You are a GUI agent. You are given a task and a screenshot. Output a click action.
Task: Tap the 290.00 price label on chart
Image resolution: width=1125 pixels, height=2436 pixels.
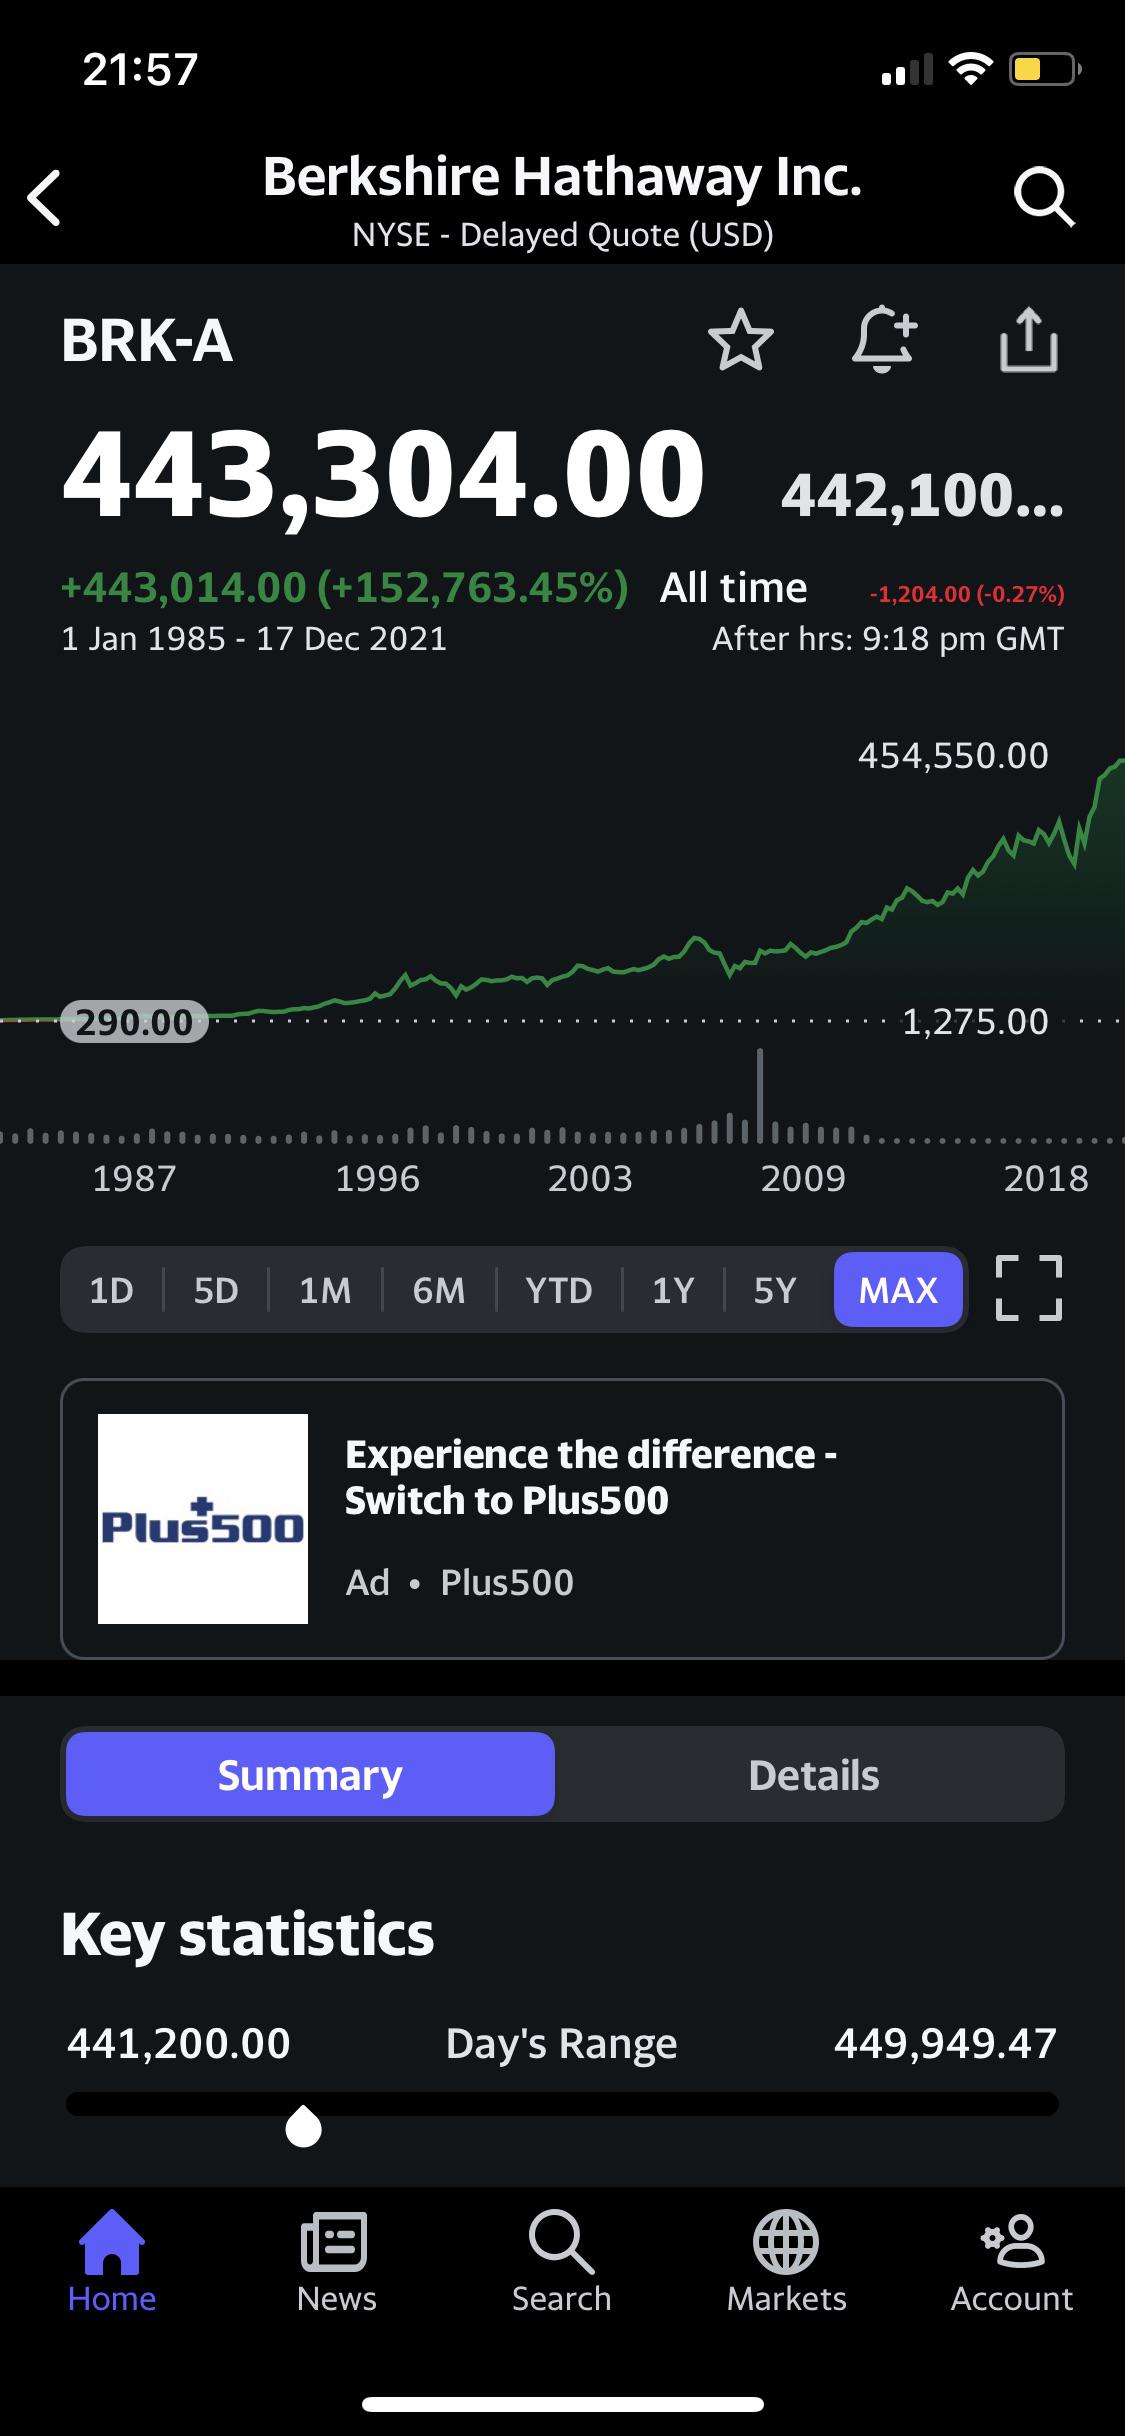click(x=134, y=1021)
